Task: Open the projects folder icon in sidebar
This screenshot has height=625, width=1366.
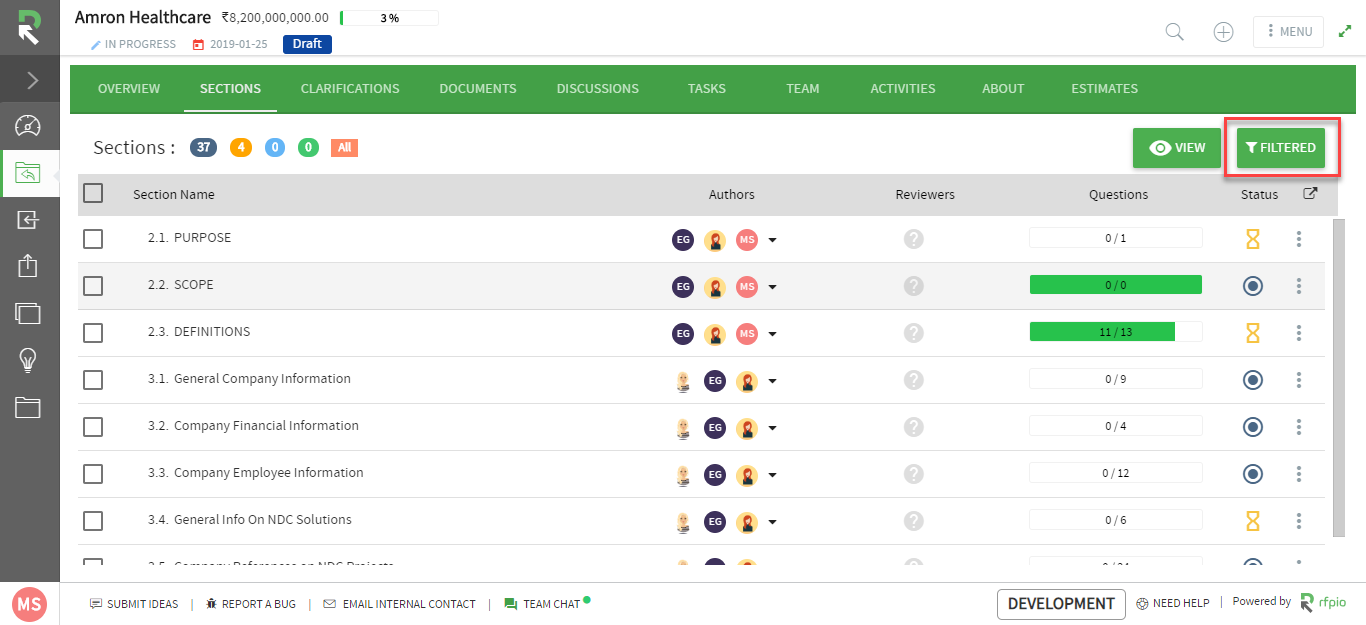Action: coord(28,174)
